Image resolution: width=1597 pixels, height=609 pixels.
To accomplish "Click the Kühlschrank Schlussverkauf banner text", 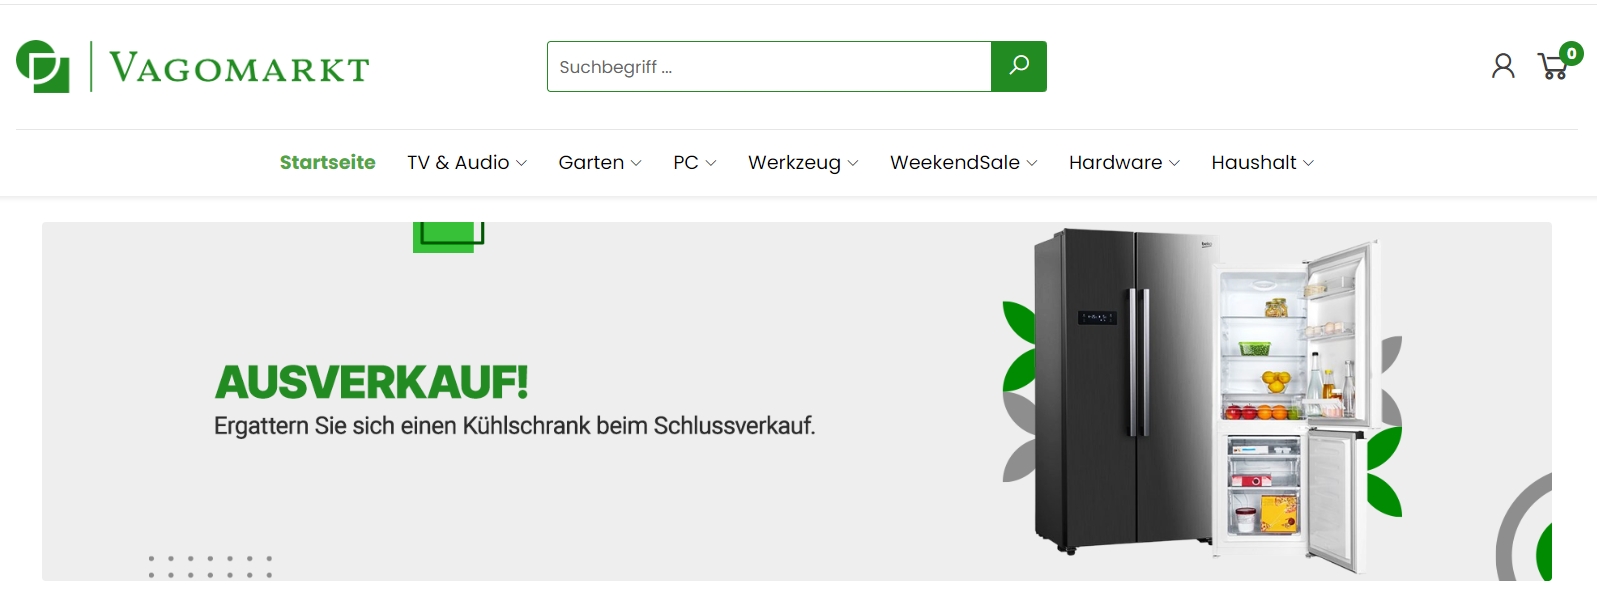I will pyautogui.click(x=514, y=426).
